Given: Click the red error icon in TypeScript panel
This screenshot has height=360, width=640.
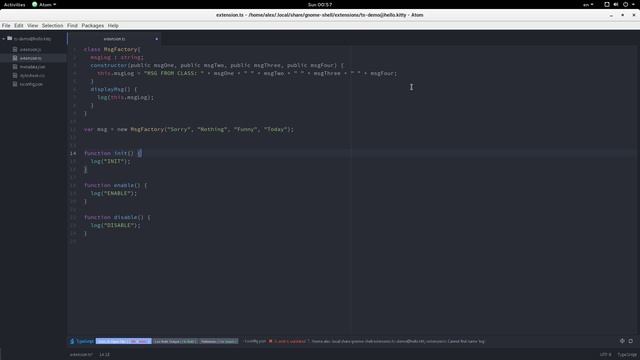Looking at the screenshot, I should [270, 341].
